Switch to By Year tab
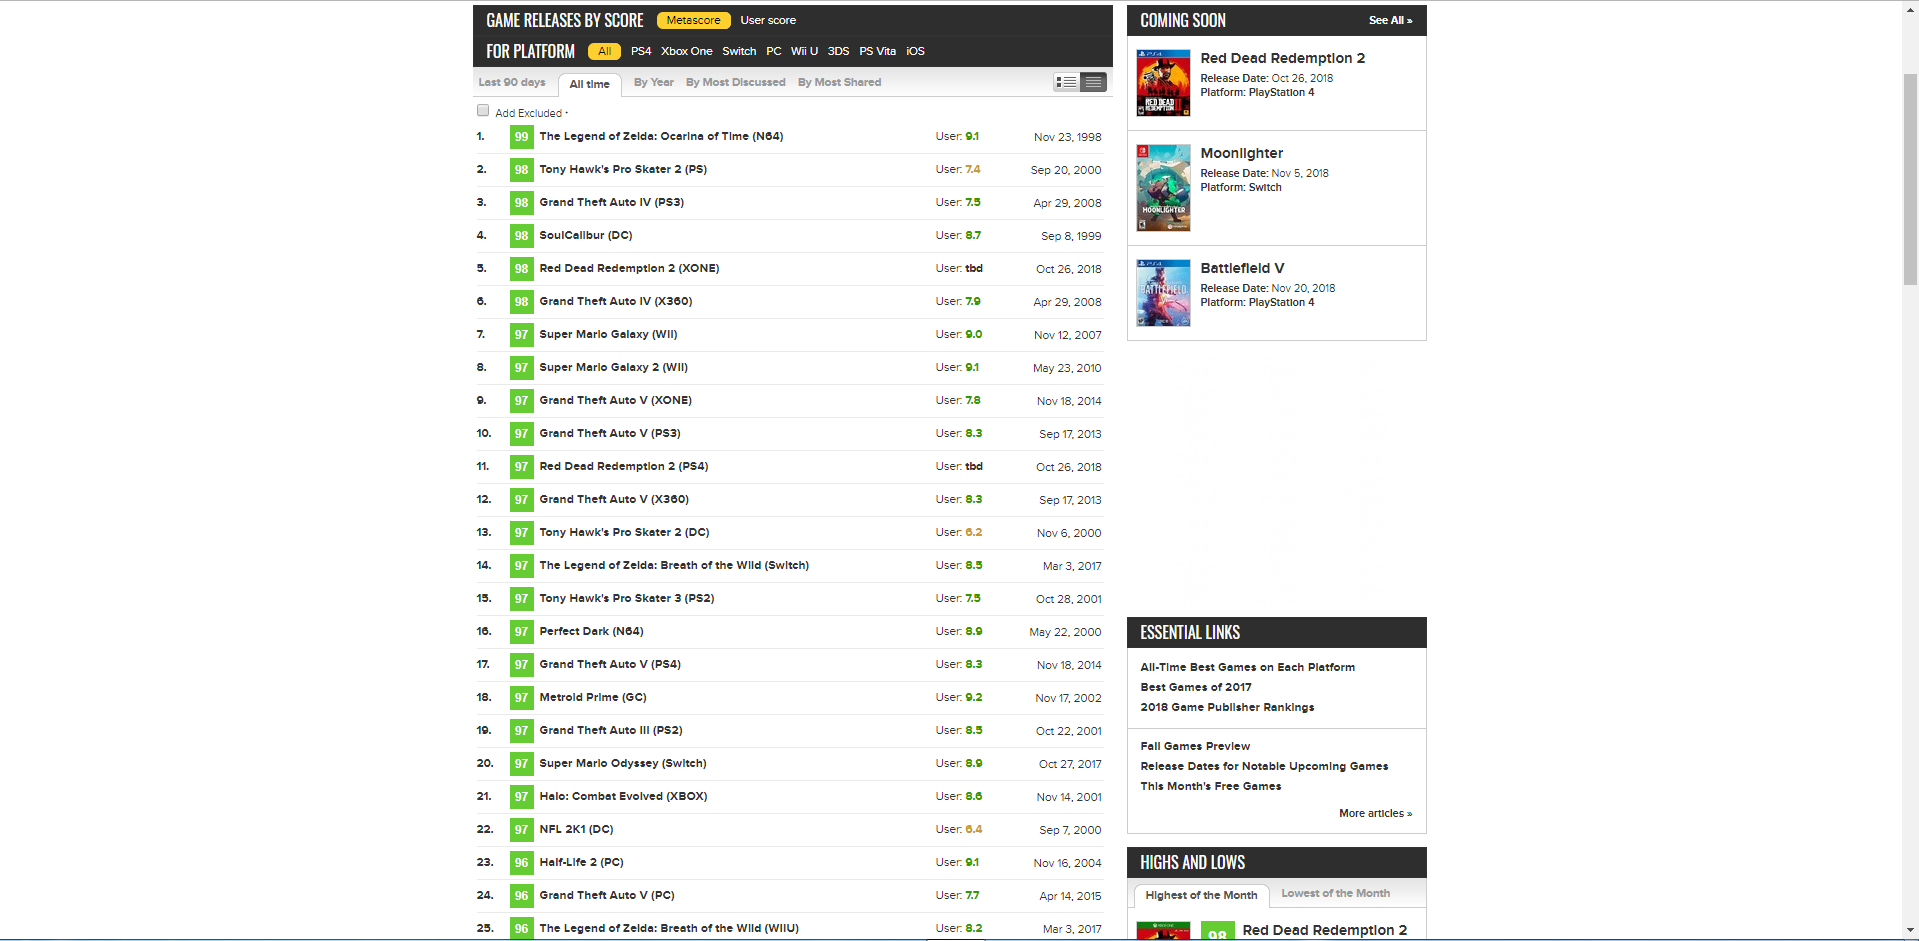Image resolution: width=1919 pixels, height=941 pixels. pyautogui.click(x=654, y=82)
